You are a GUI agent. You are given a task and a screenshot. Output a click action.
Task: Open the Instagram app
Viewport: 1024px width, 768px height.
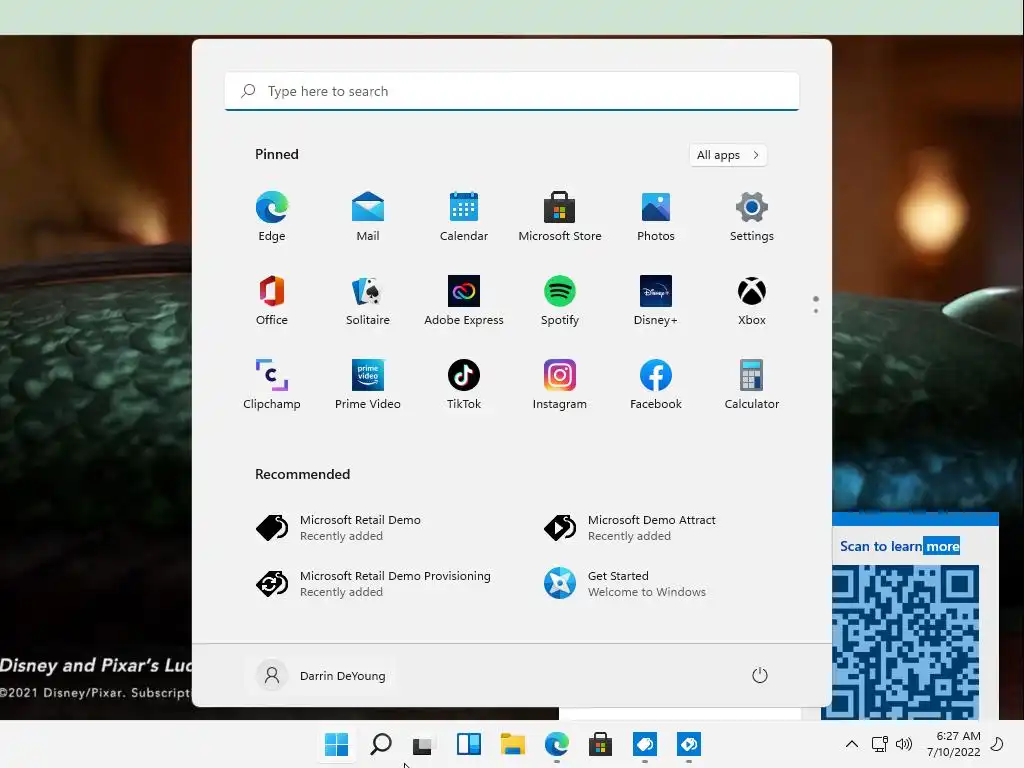(x=560, y=385)
